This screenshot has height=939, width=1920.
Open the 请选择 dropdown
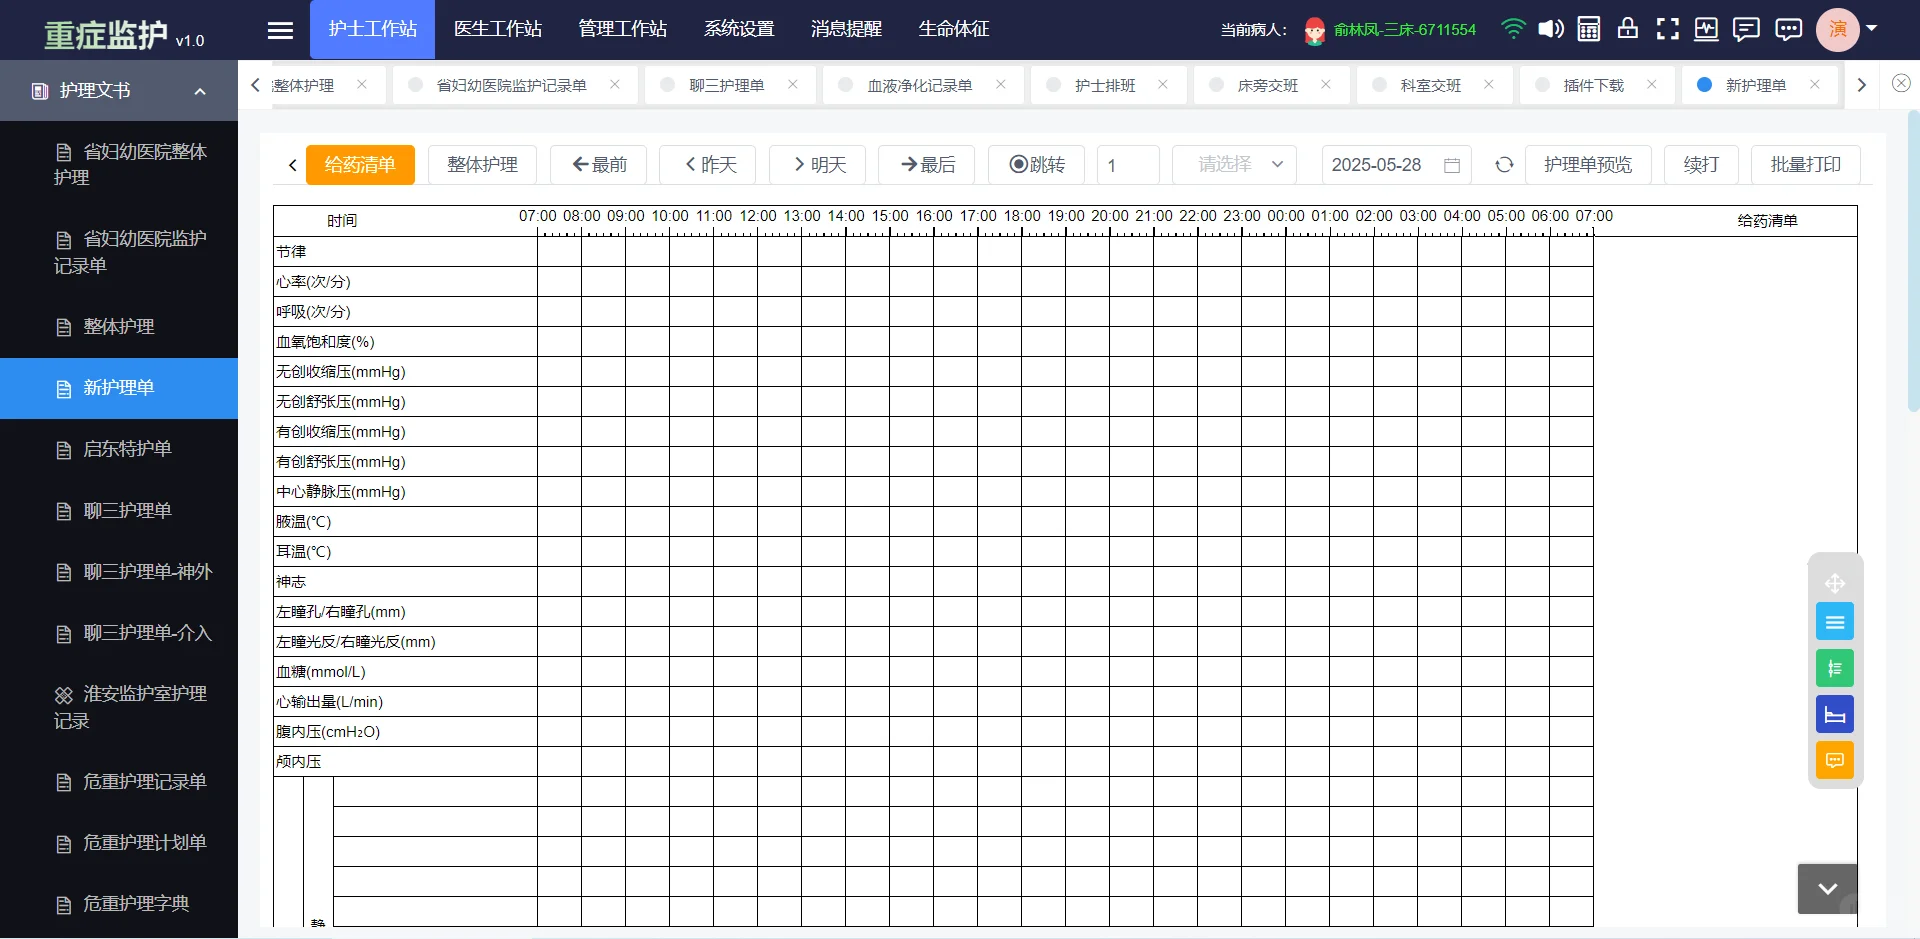click(x=1234, y=164)
